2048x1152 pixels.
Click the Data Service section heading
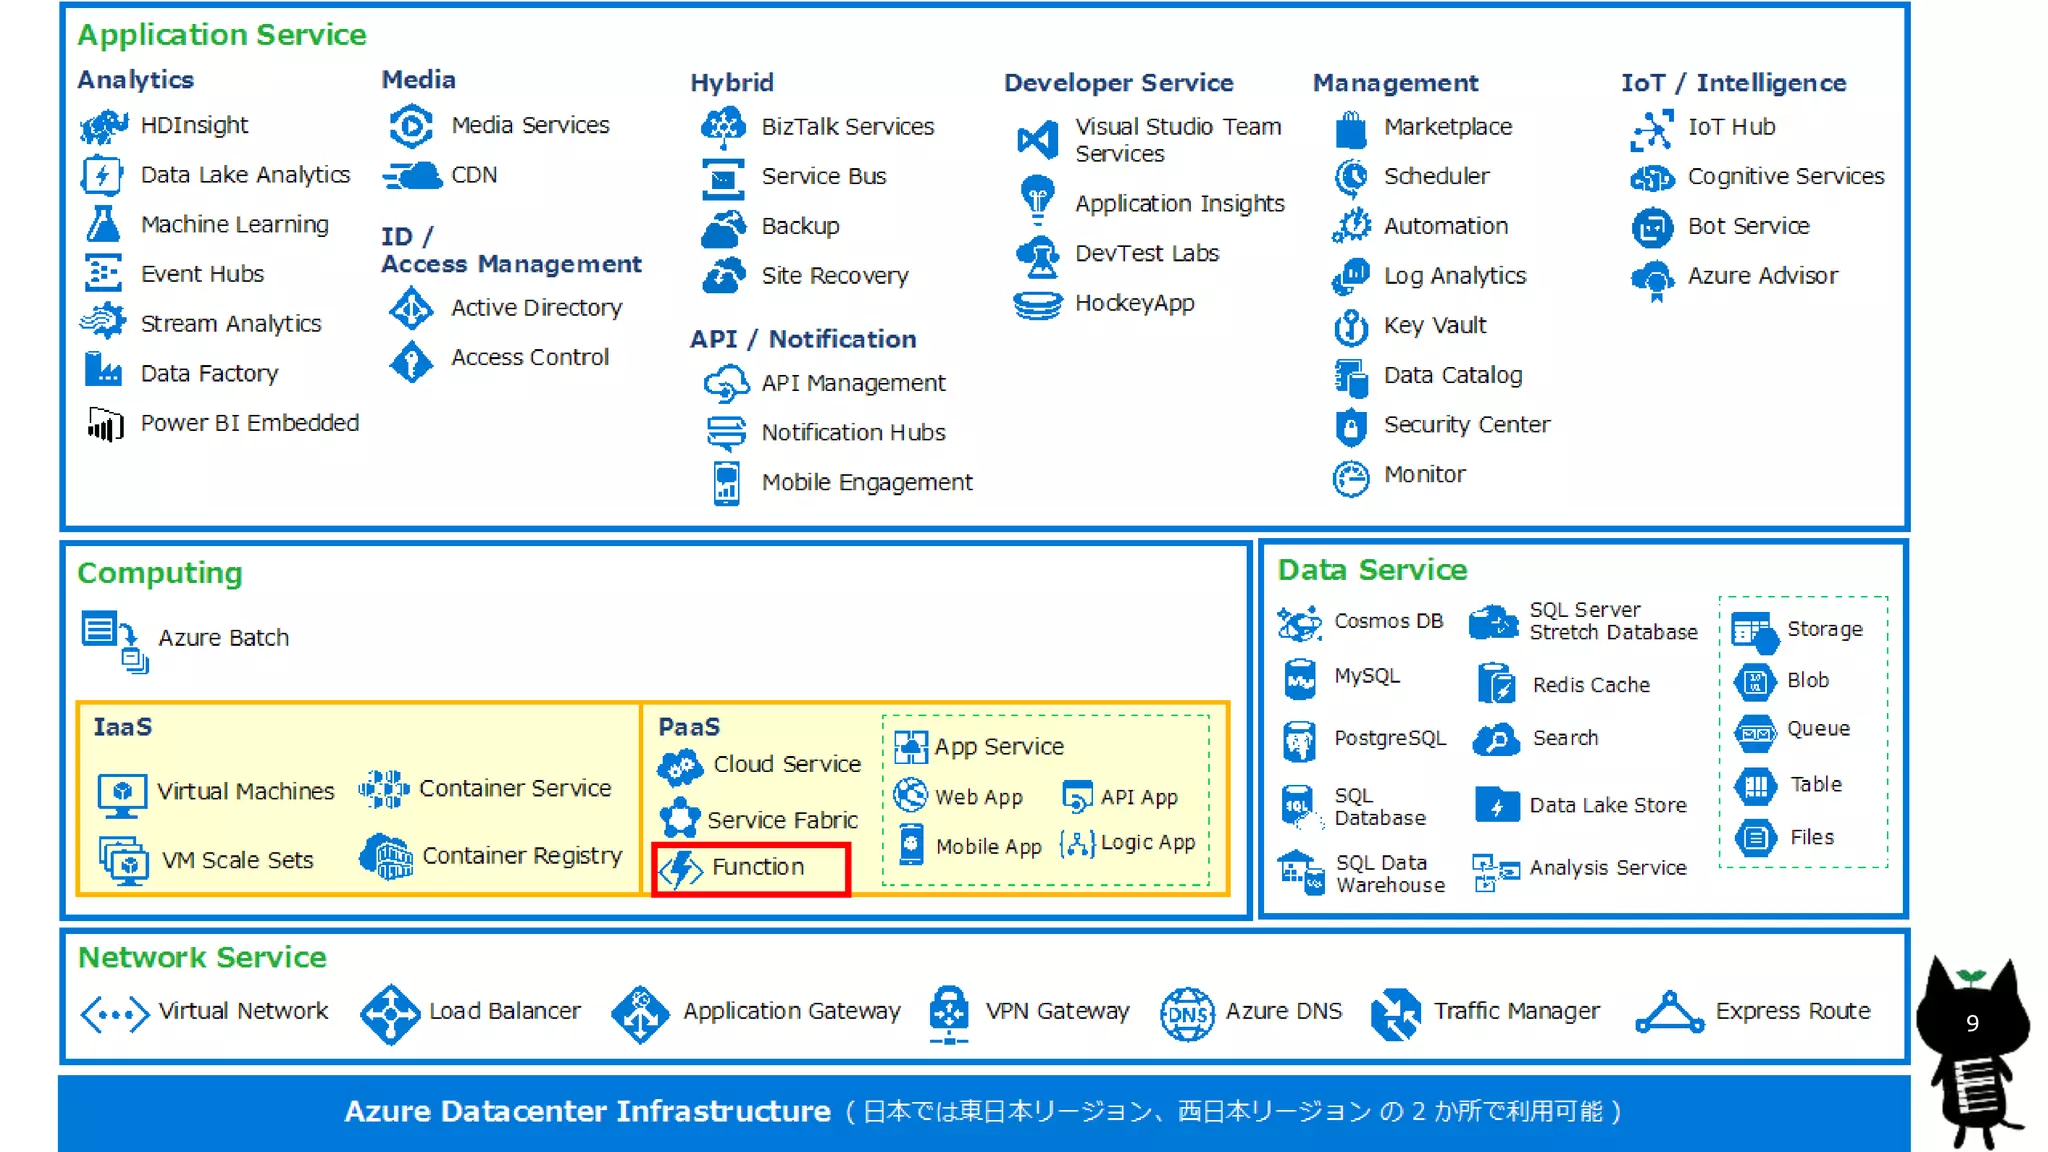[x=1372, y=570]
